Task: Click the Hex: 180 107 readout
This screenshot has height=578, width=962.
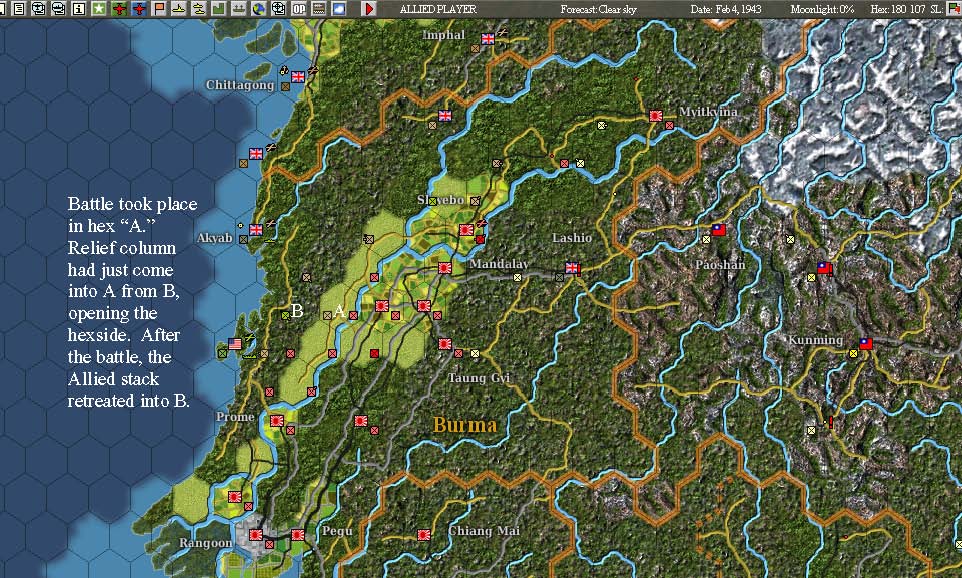Action: click(x=898, y=9)
